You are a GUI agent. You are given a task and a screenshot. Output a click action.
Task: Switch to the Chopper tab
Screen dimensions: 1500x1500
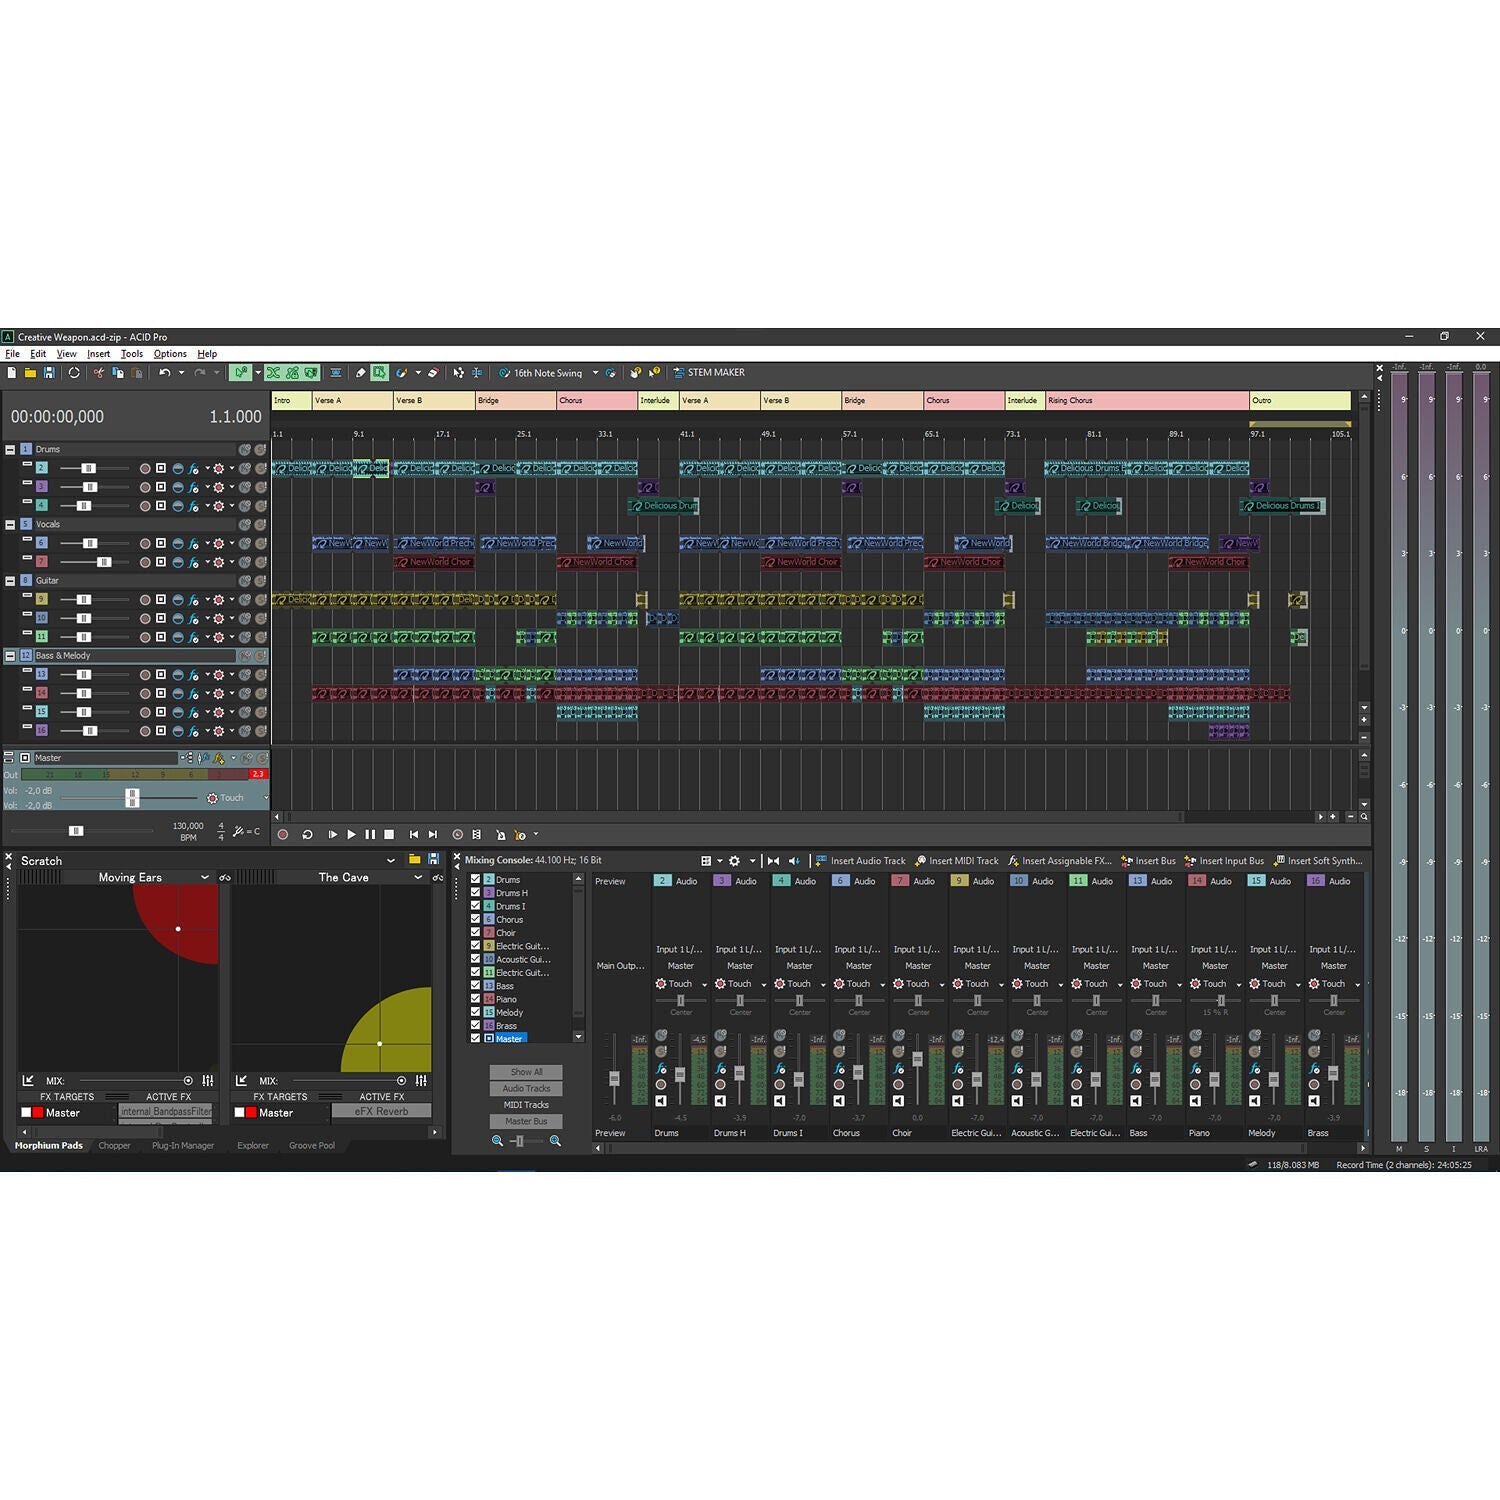[x=114, y=1146]
